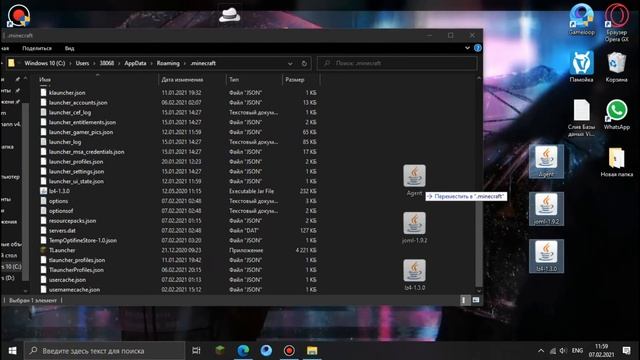Click the Windows 10 (C:) breadcrumb segment
The image size is (640, 360).
tap(44, 63)
